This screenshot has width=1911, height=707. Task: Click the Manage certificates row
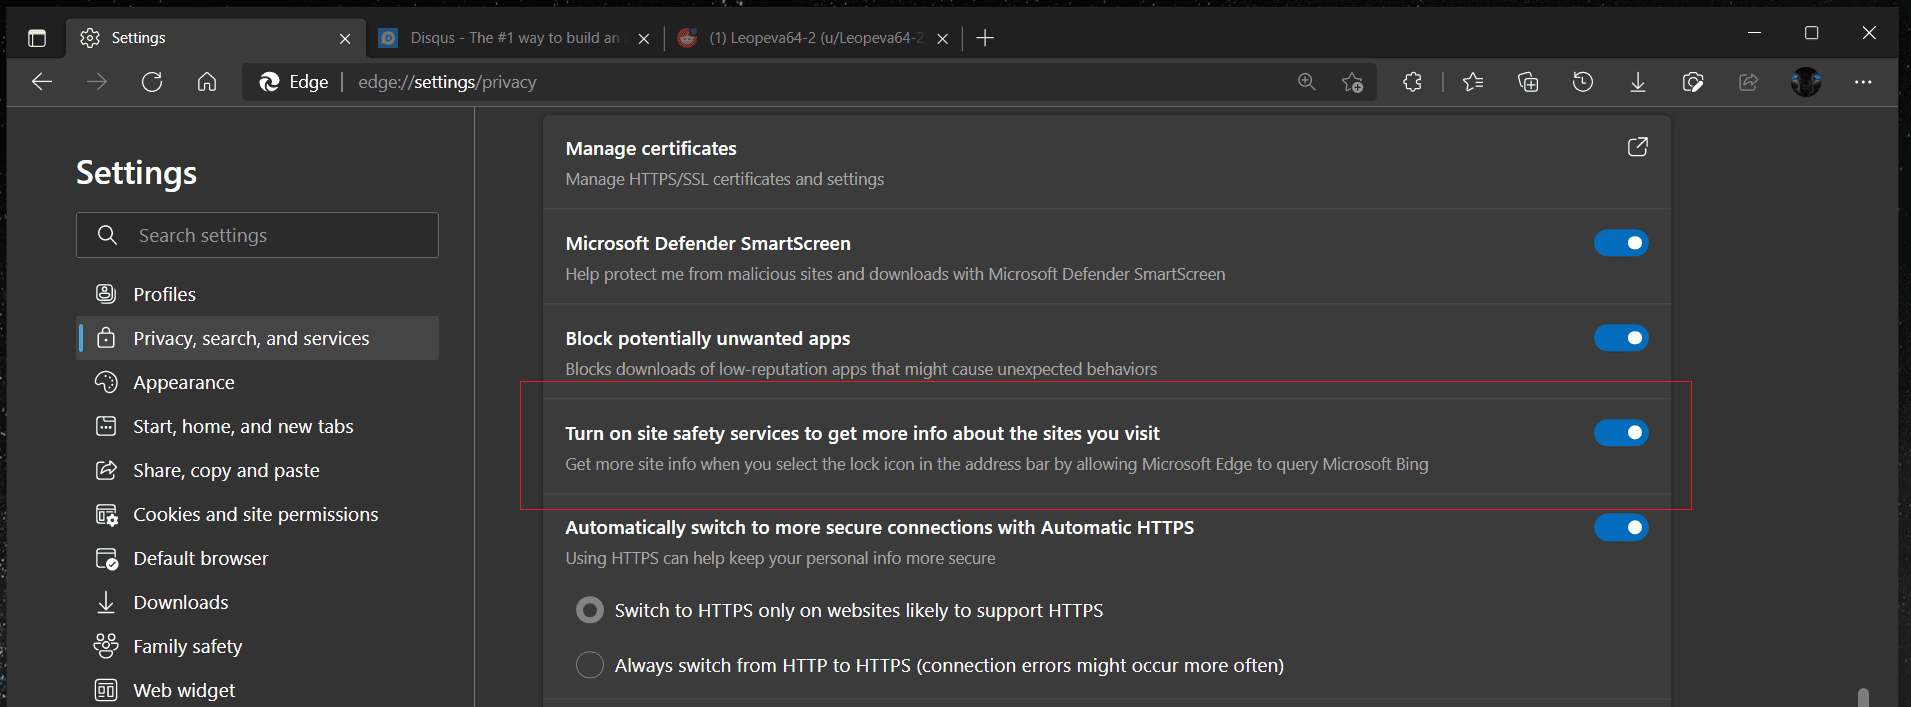click(x=1107, y=162)
